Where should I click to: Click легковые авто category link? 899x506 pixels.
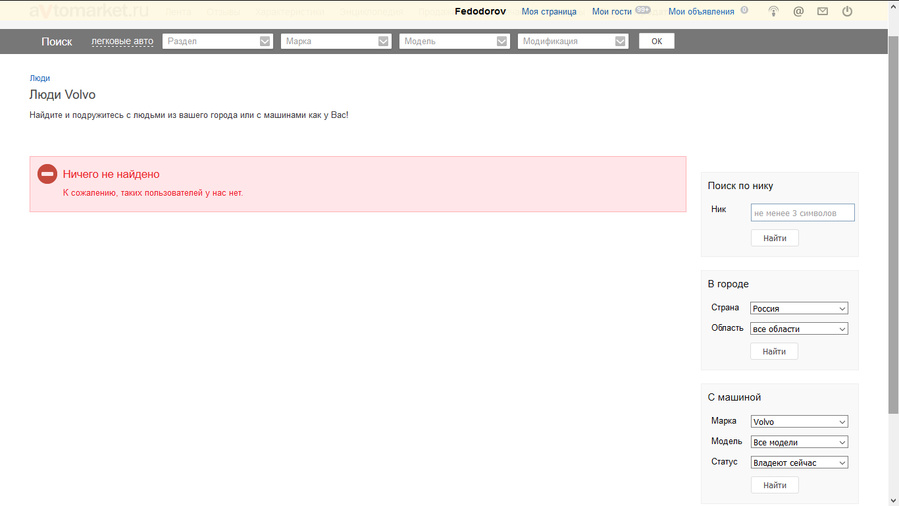[x=122, y=41]
